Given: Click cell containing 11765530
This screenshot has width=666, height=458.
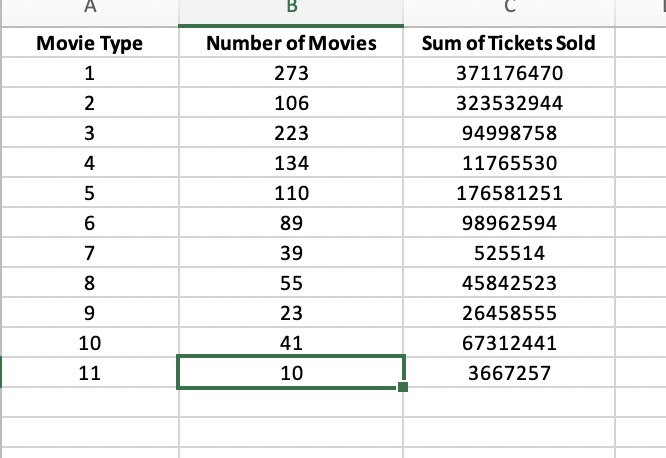Looking at the screenshot, I should click(509, 163).
